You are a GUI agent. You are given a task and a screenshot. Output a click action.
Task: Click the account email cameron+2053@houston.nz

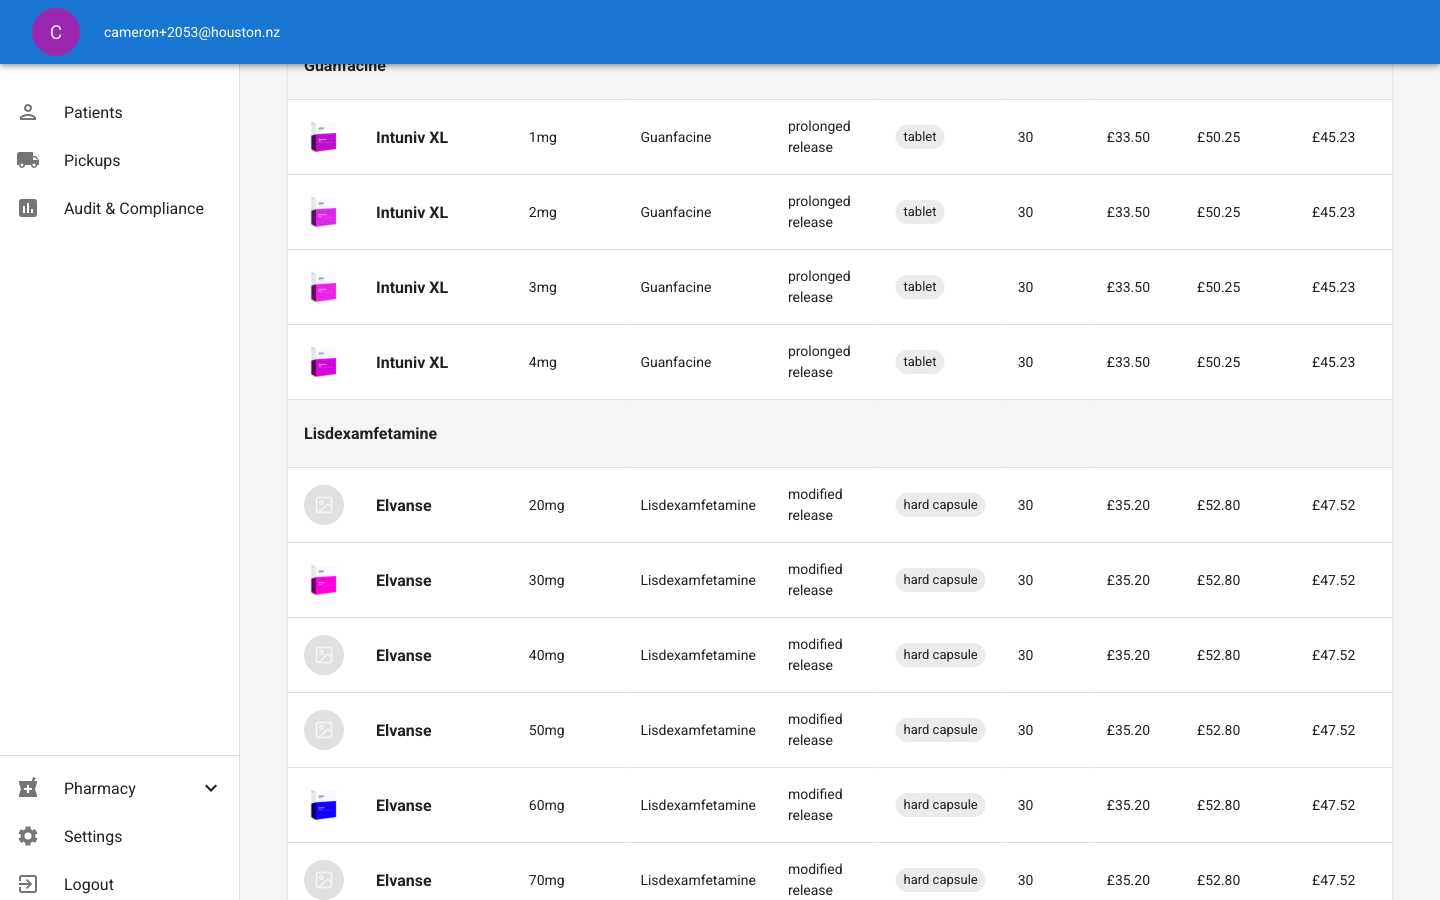[x=192, y=32]
